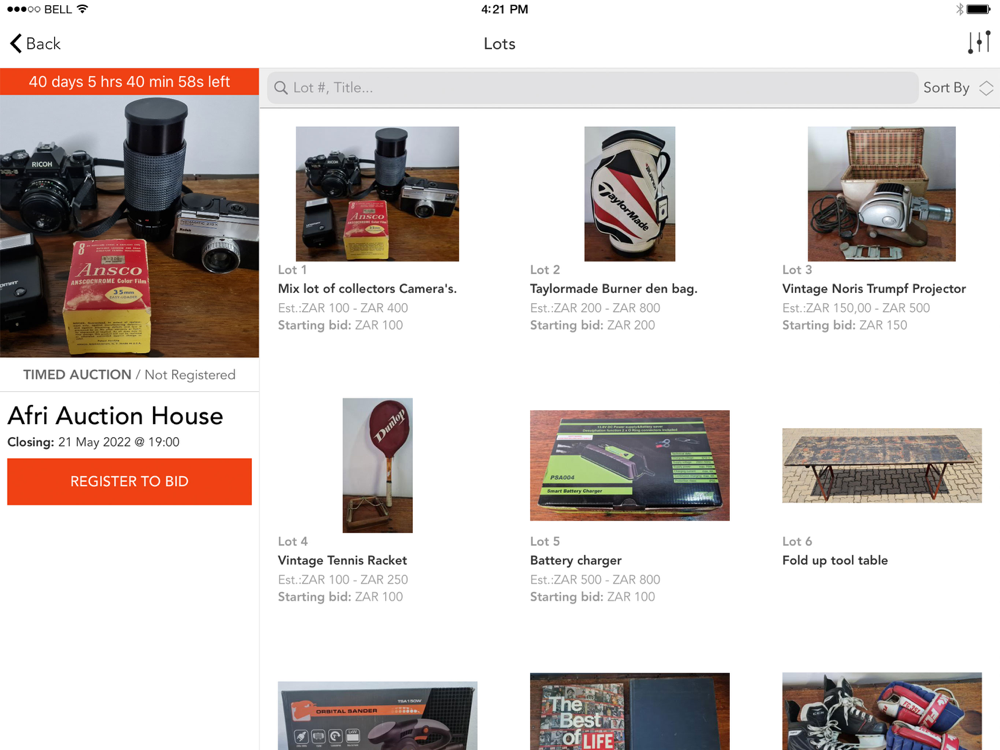Click the 'Lot 5' label
The height and width of the screenshot is (750, 1000).
[x=545, y=541]
